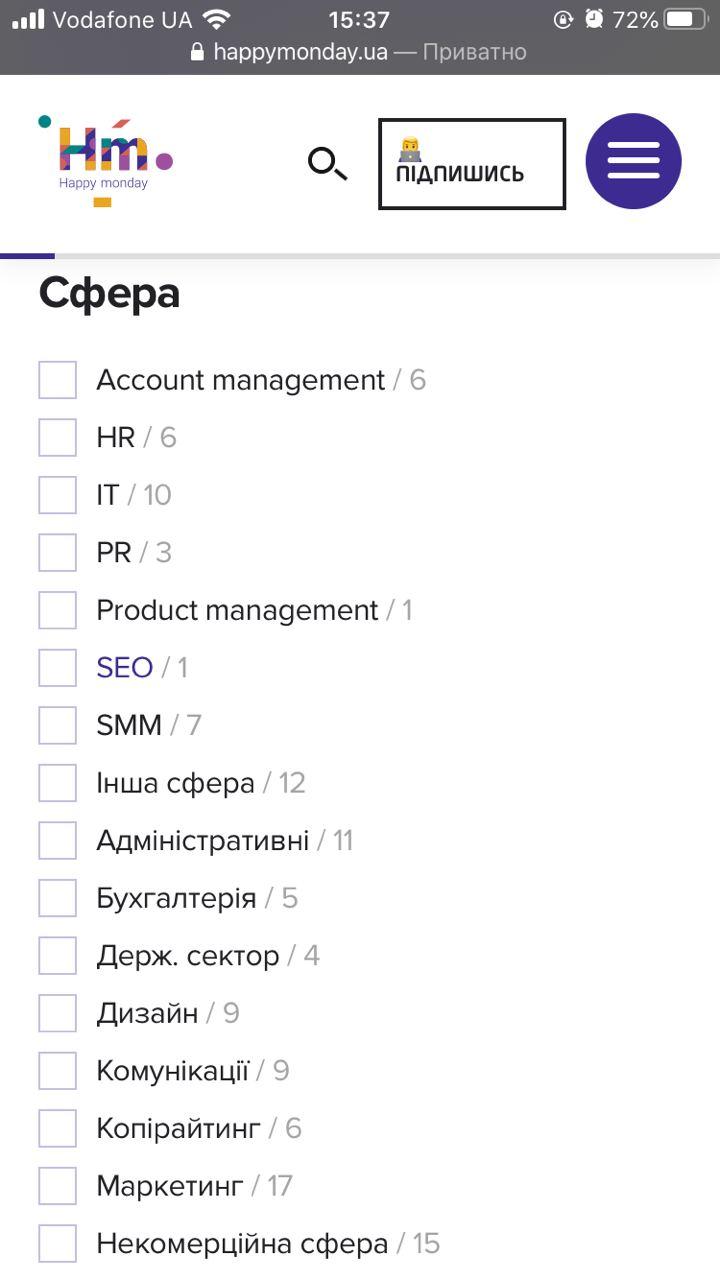Screen dimensions: 720x1280
Task: Enable the SMM filter
Action: (57, 724)
